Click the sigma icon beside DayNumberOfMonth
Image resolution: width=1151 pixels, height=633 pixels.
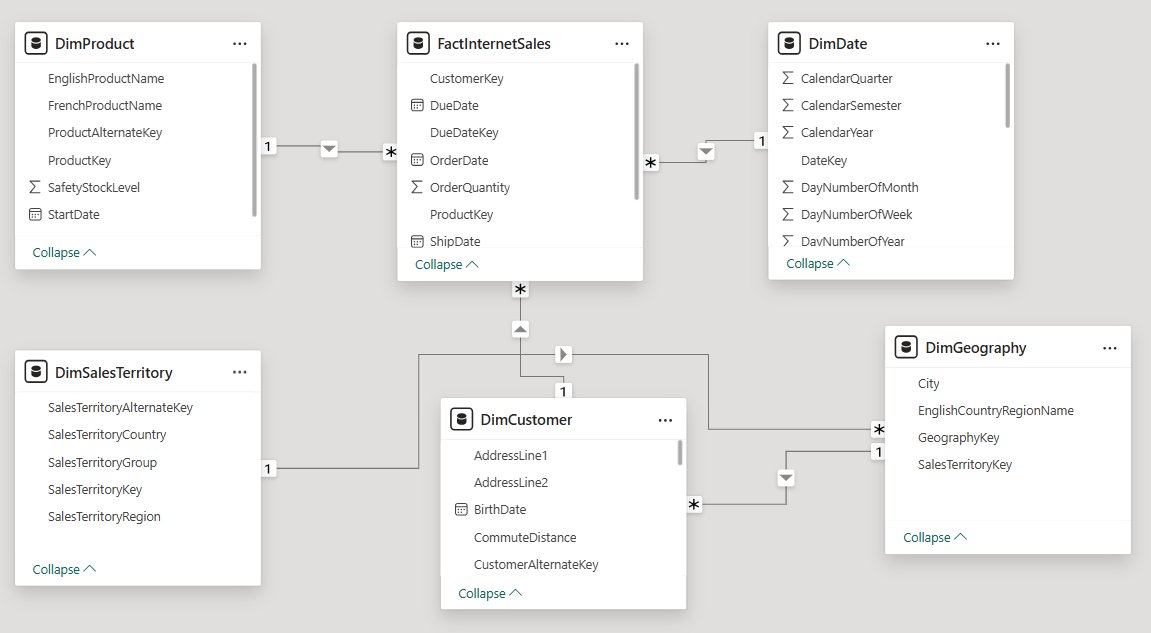point(788,187)
